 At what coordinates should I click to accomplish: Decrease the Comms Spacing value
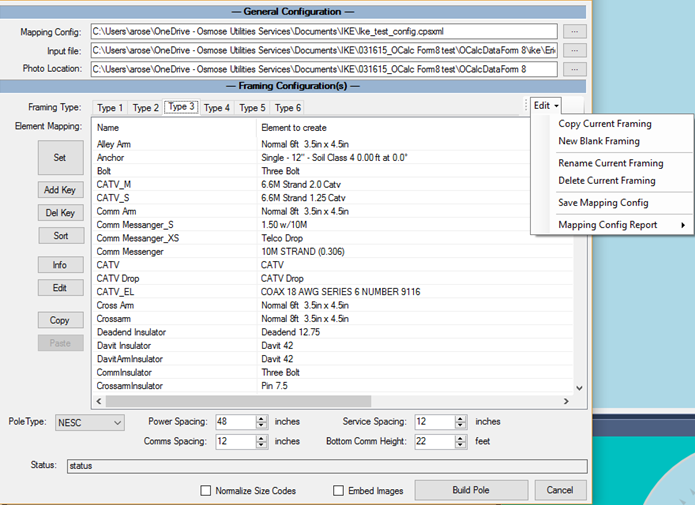262,445
